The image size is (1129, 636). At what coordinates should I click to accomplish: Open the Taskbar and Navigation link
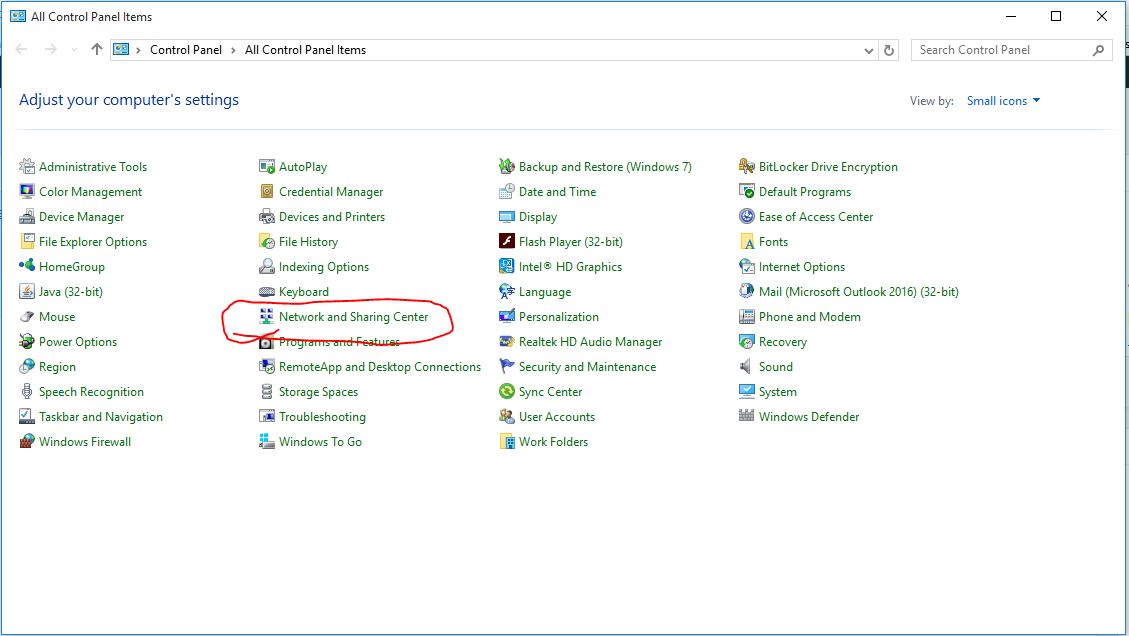(x=101, y=417)
